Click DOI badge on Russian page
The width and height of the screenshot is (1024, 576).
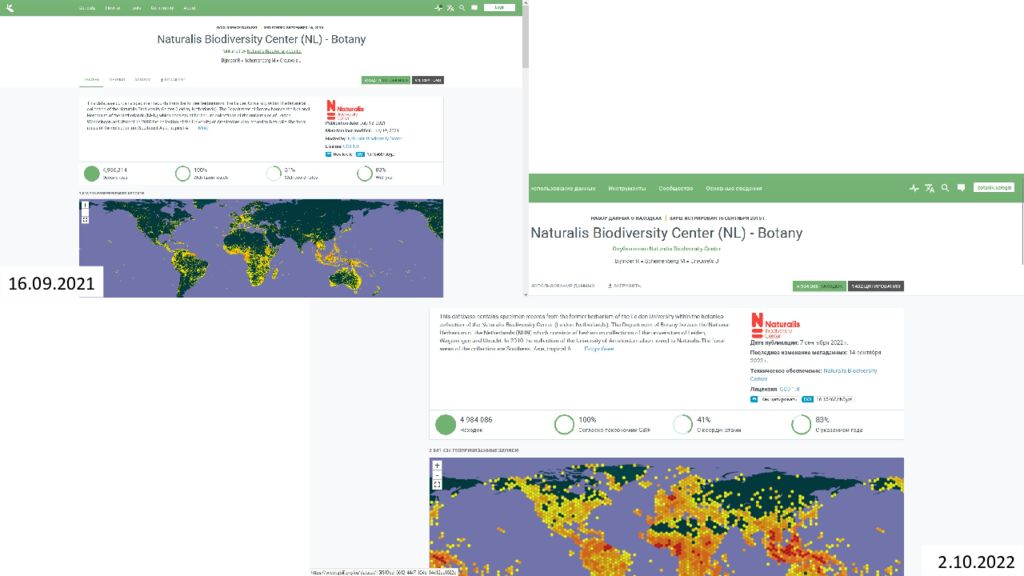(827, 399)
